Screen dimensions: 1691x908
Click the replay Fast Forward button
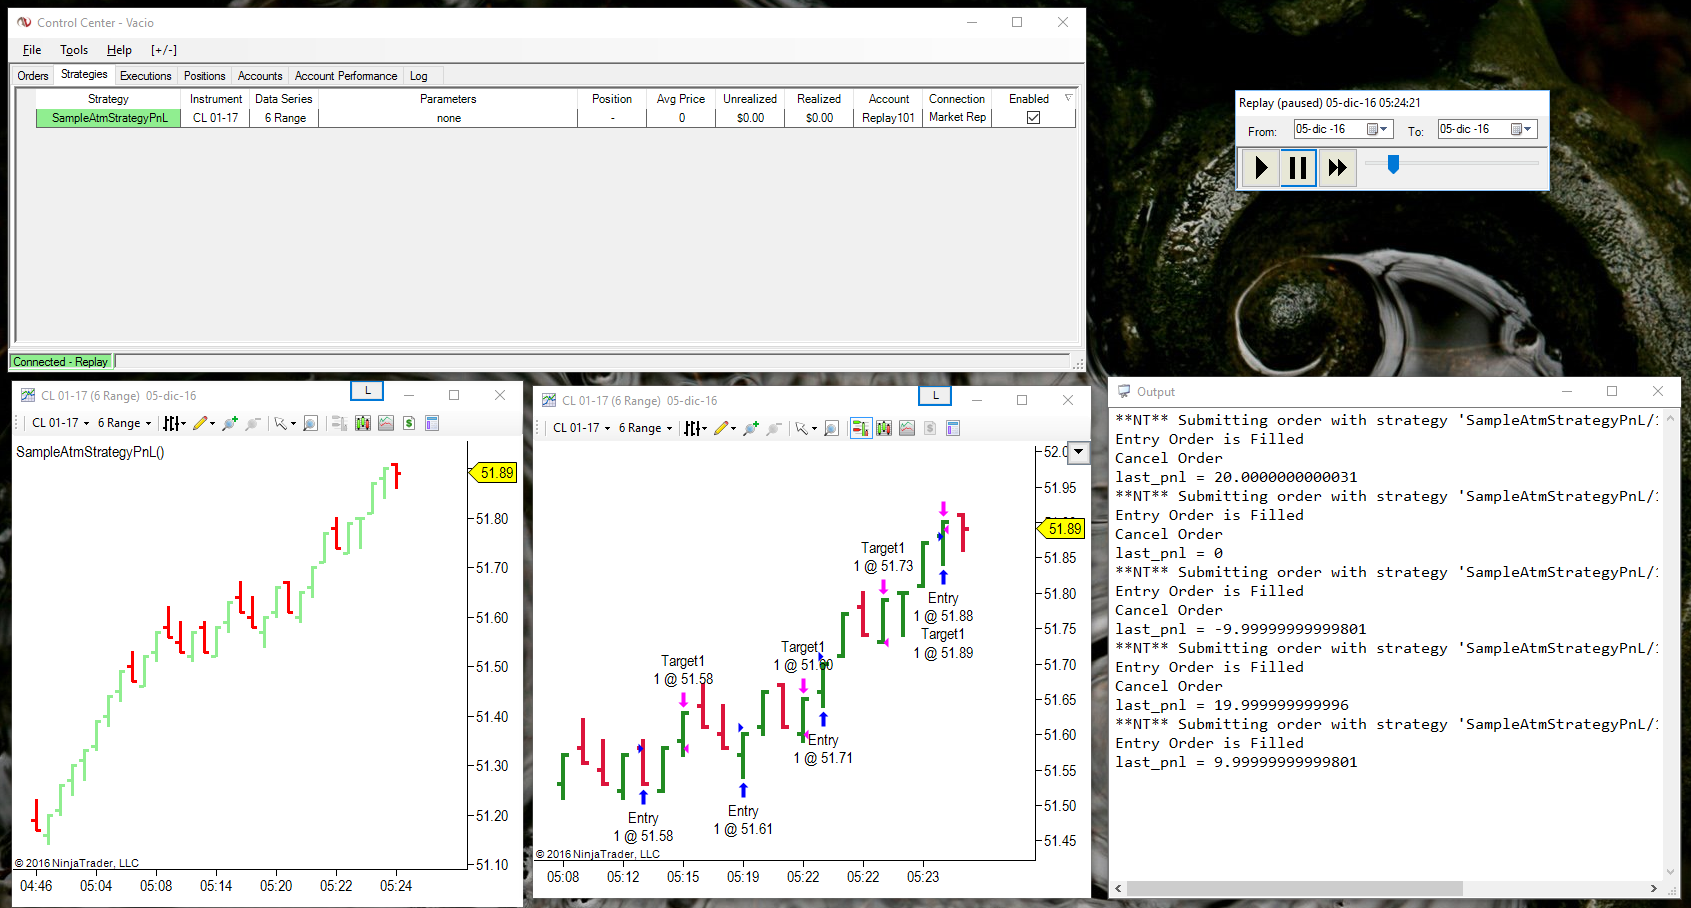1337,167
